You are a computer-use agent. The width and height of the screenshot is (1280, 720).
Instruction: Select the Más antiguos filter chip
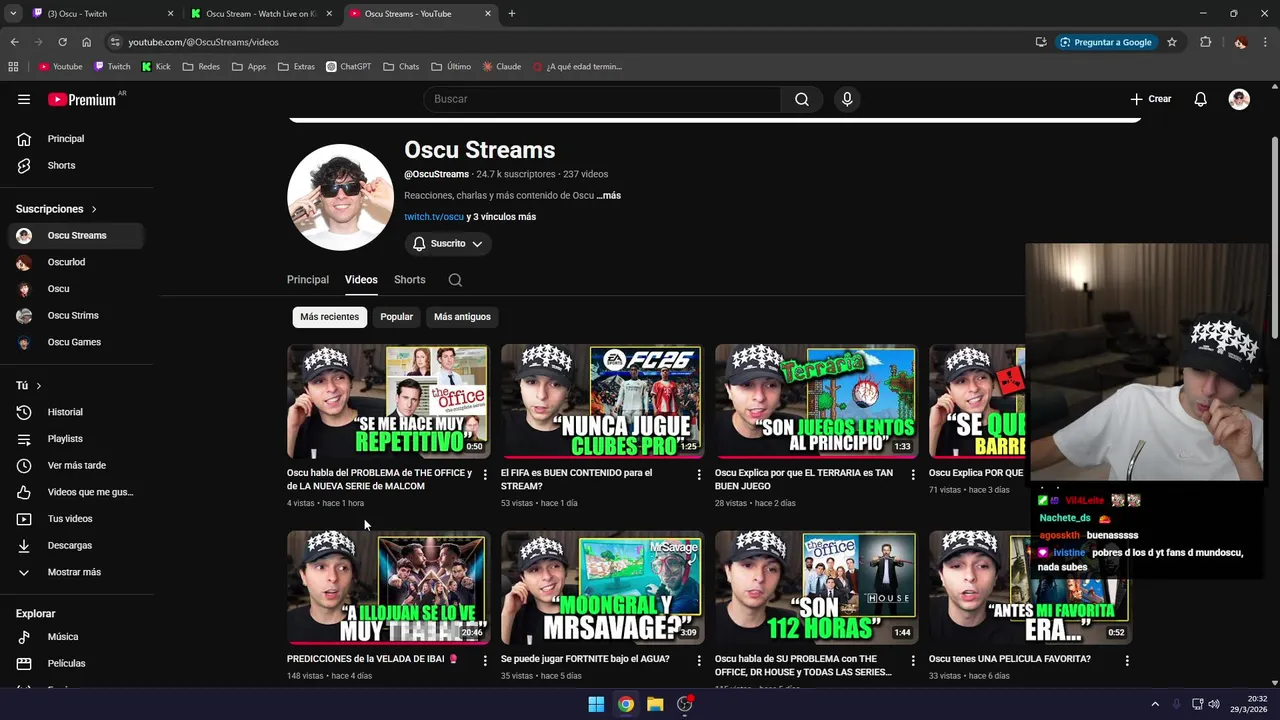coord(462,317)
